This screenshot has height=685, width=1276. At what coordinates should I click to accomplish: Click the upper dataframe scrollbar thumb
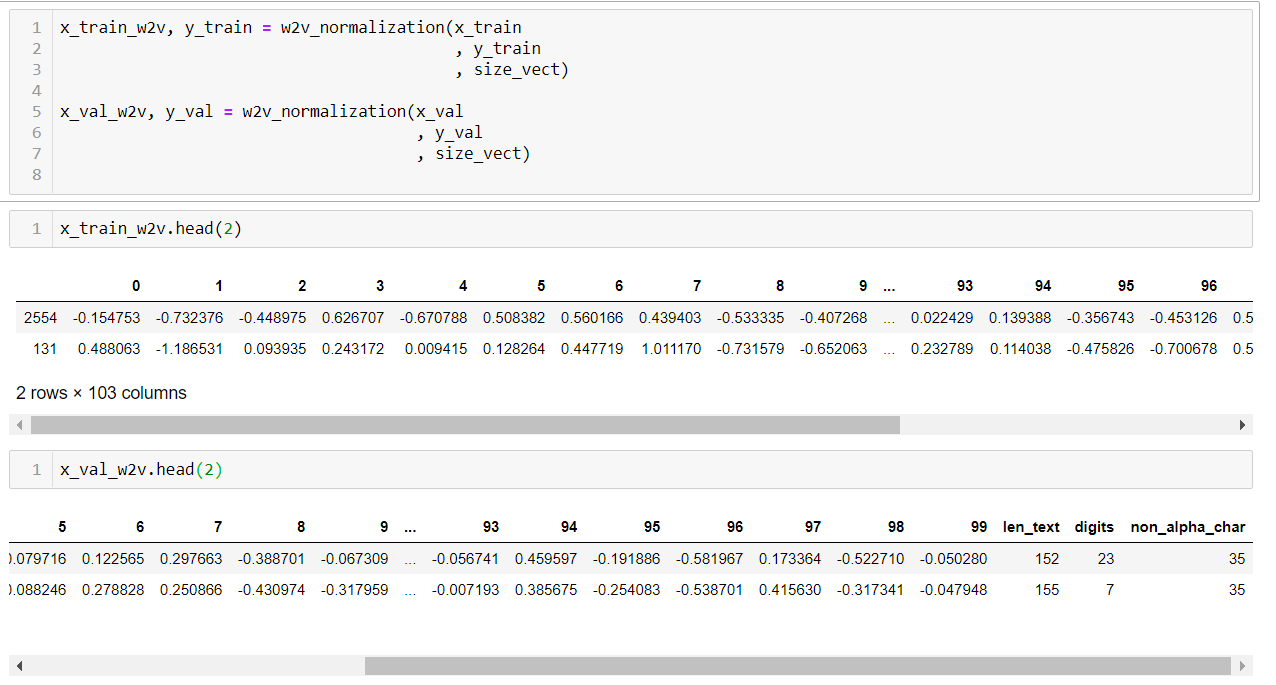point(465,424)
